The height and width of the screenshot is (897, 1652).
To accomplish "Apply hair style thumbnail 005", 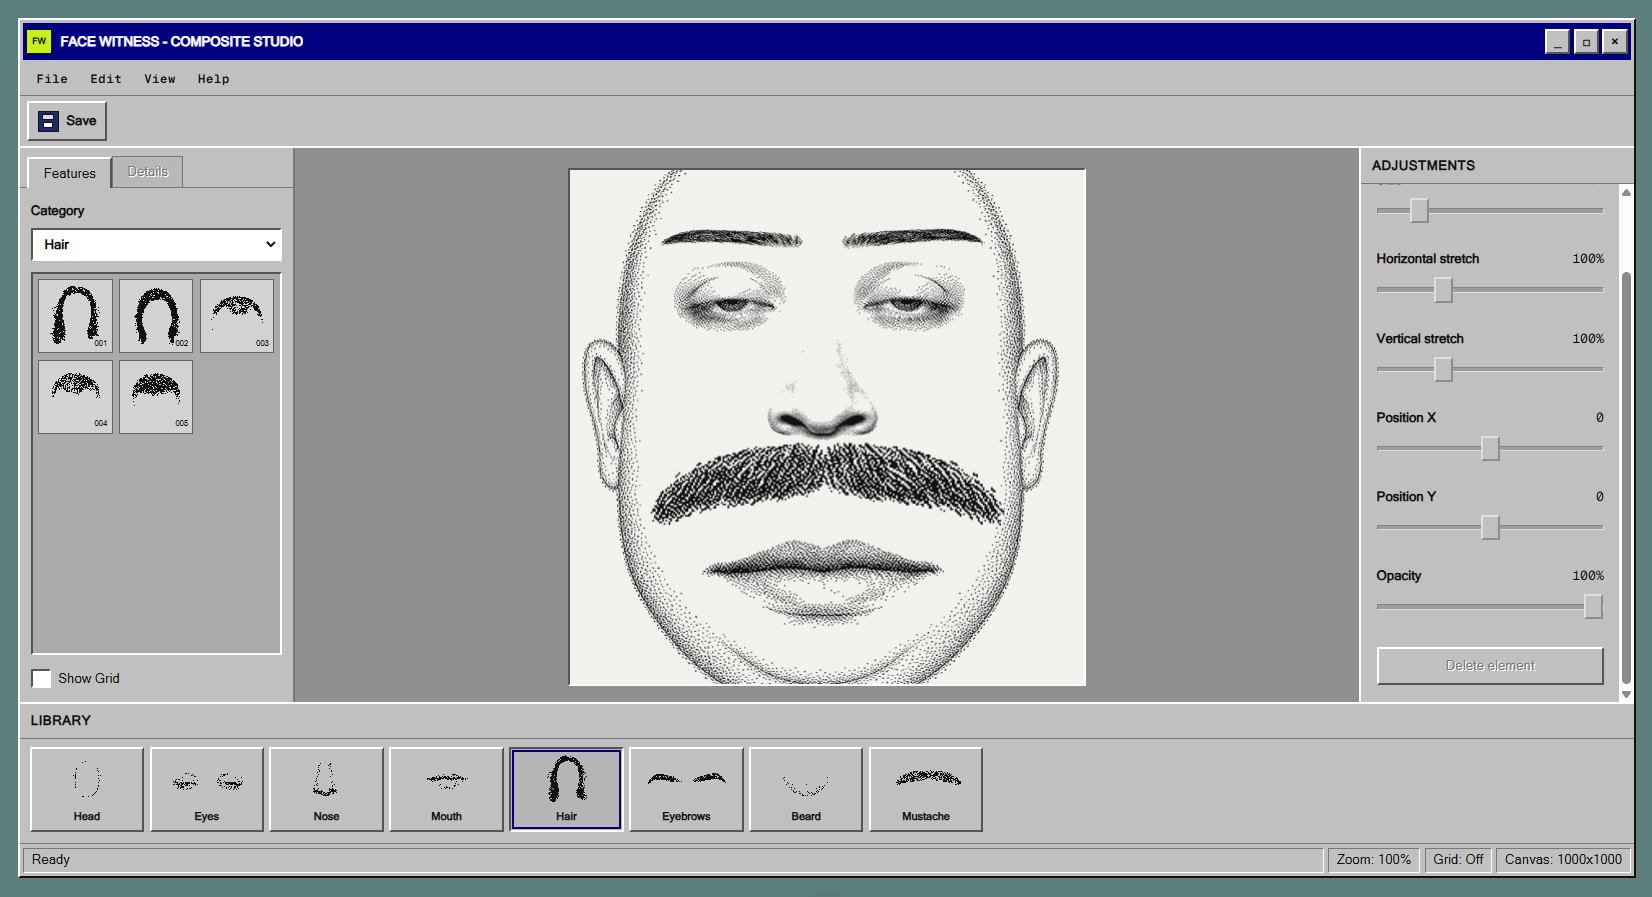I will (156, 397).
